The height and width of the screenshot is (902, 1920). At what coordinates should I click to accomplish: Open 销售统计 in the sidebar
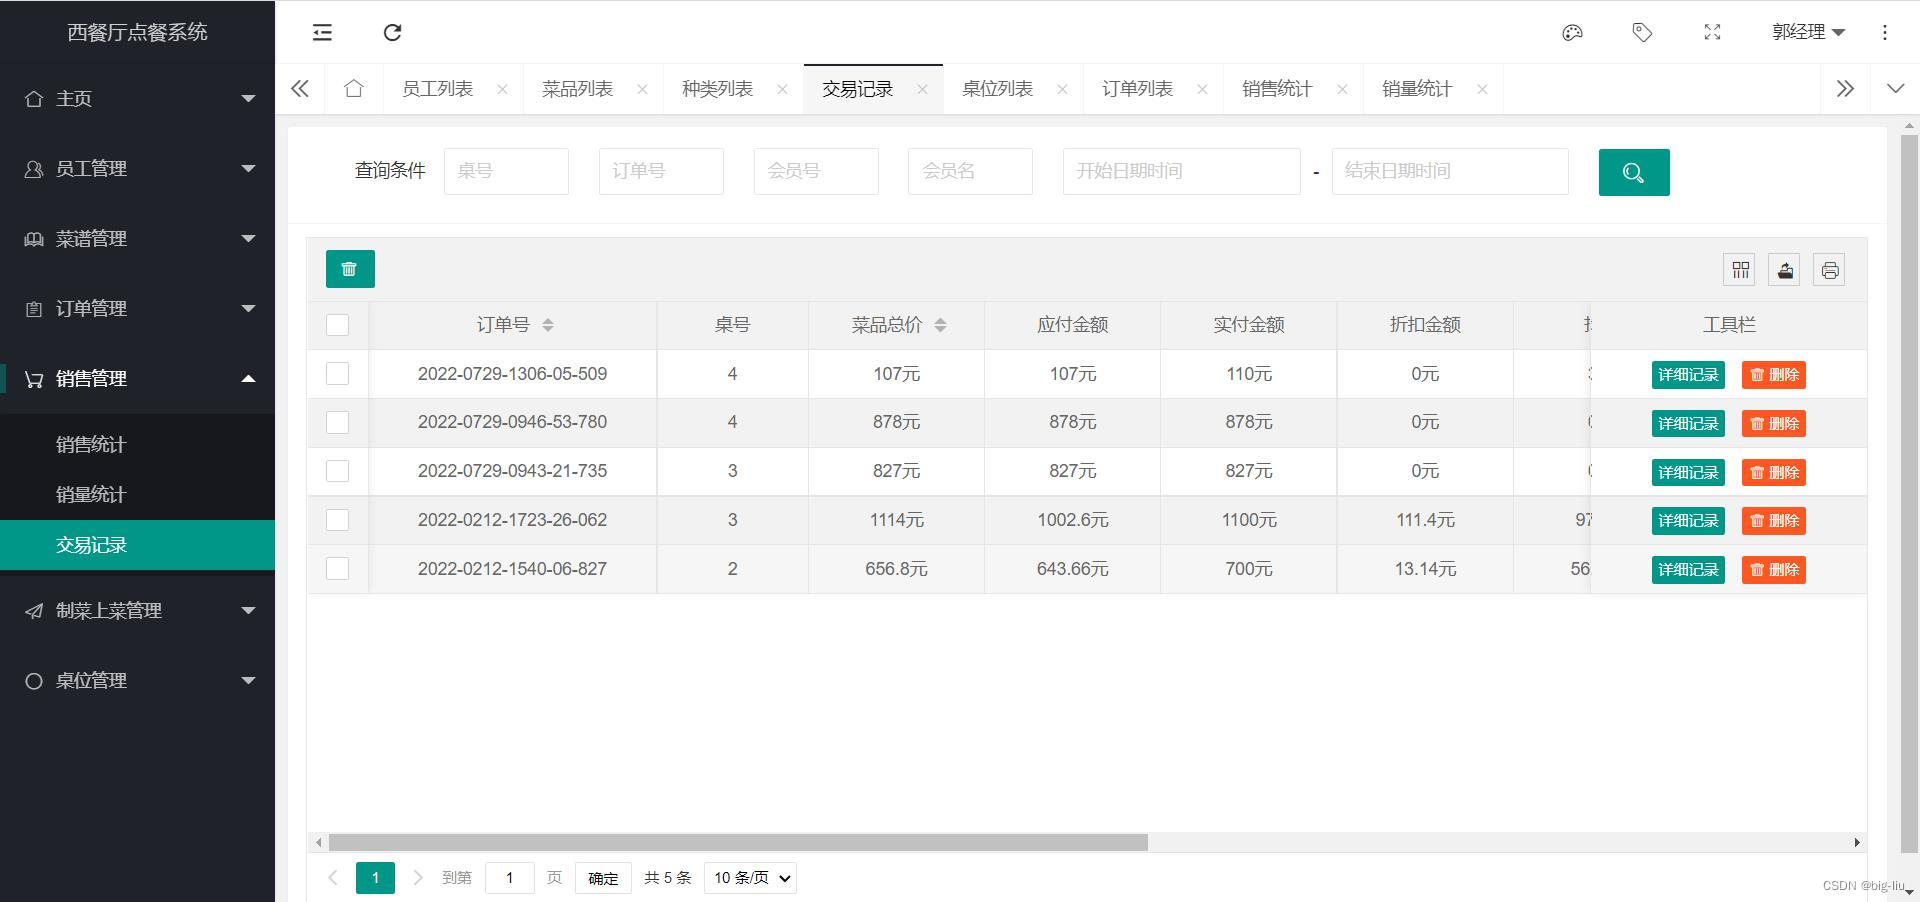pyautogui.click(x=137, y=444)
